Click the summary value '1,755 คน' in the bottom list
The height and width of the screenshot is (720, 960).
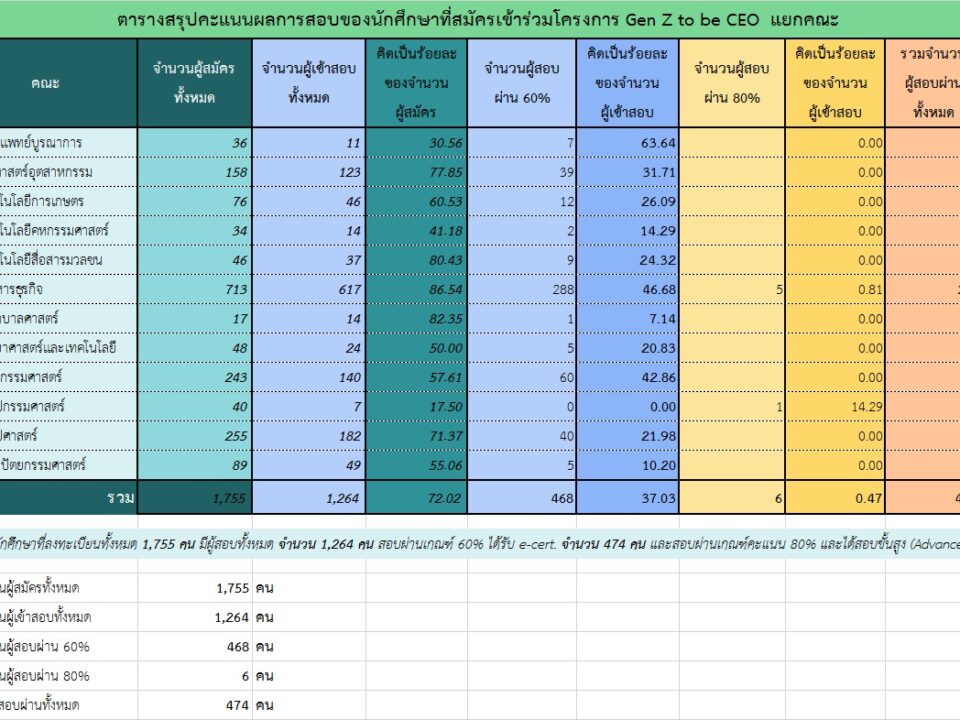click(x=244, y=588)
